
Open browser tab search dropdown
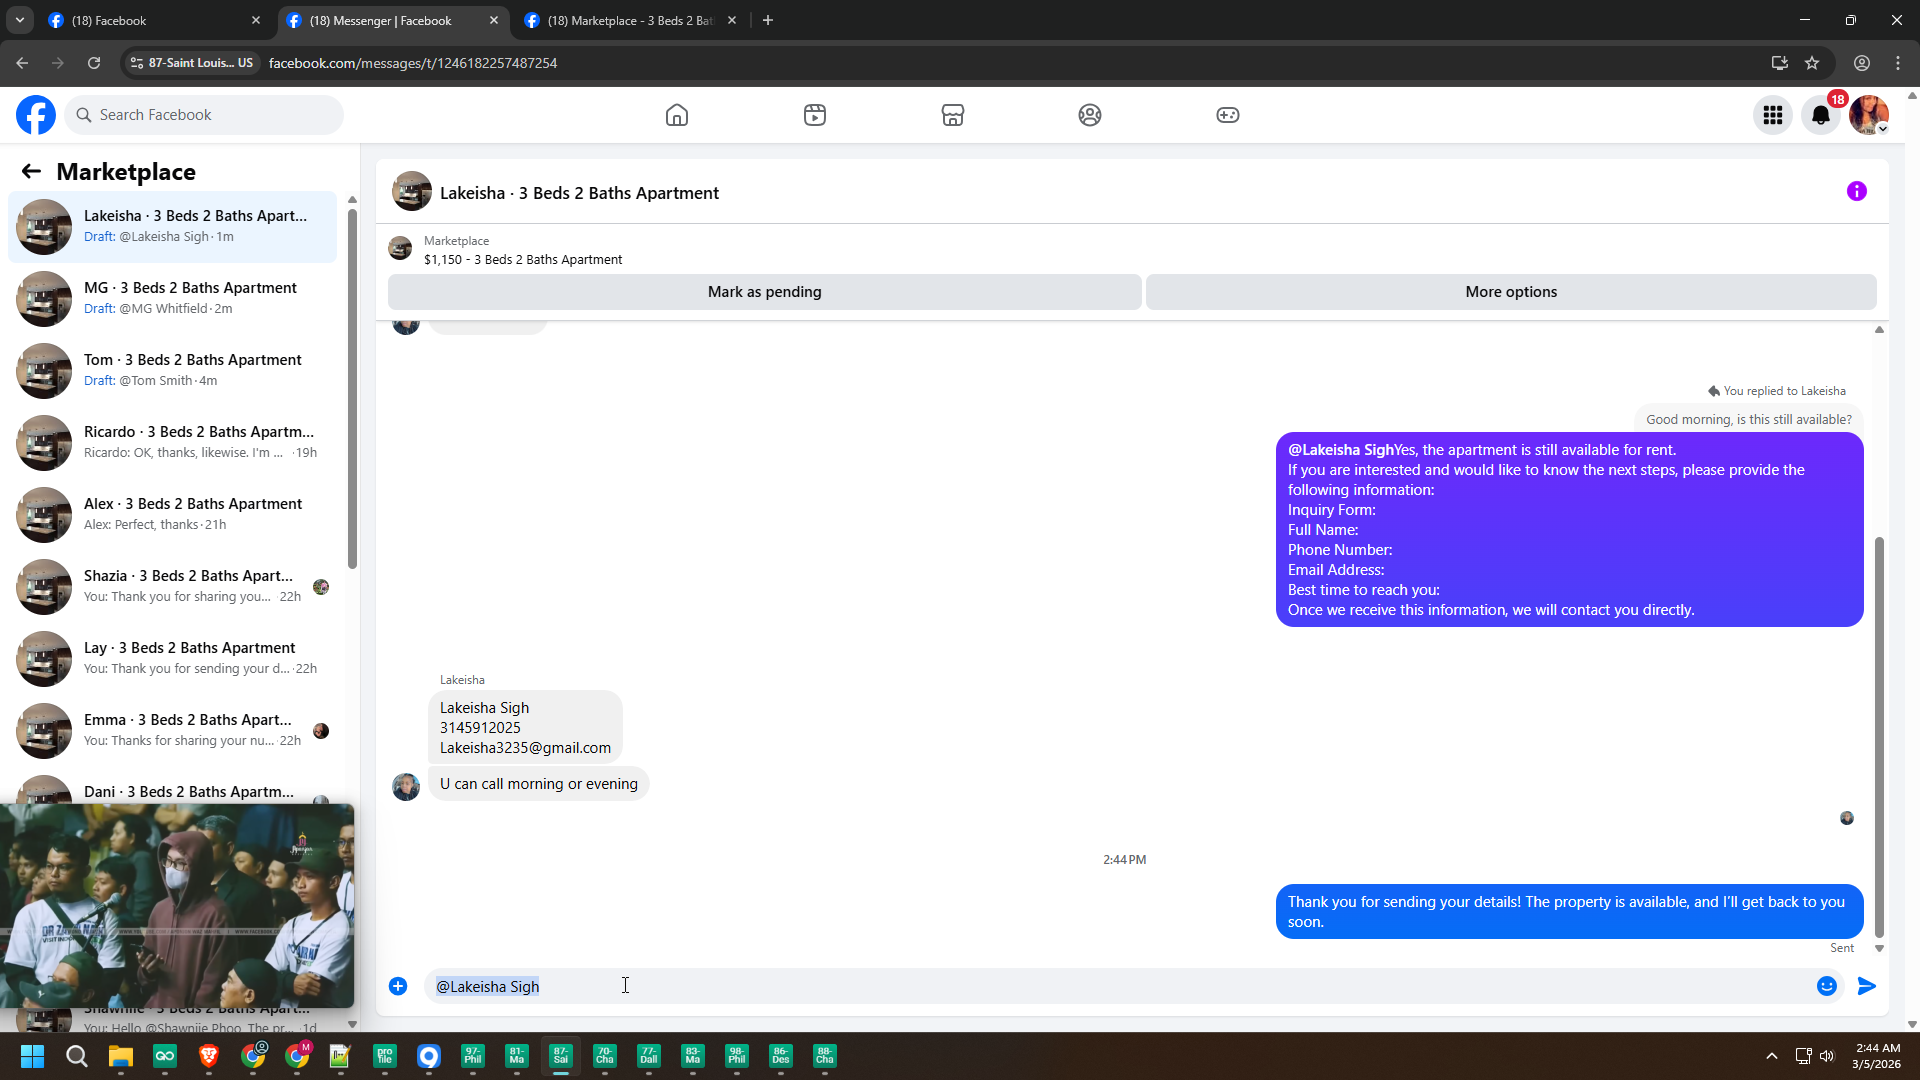pos(19,20)
